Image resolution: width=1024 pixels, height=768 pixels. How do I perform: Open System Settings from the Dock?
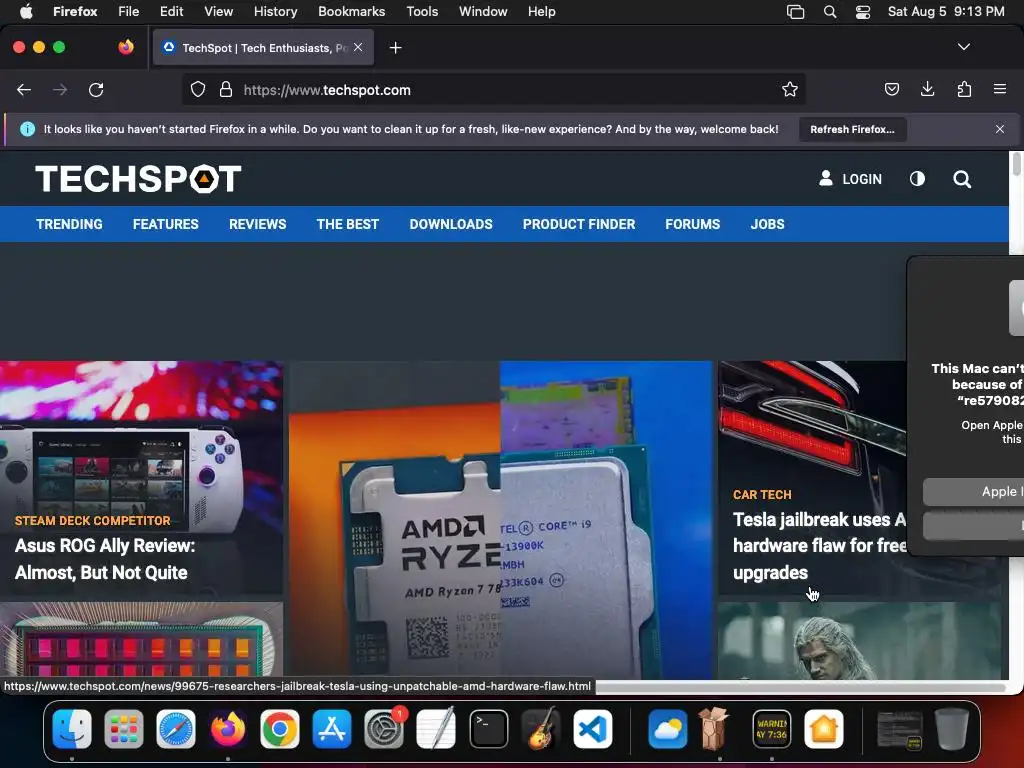pyautogui.click(x=384, y=729)
